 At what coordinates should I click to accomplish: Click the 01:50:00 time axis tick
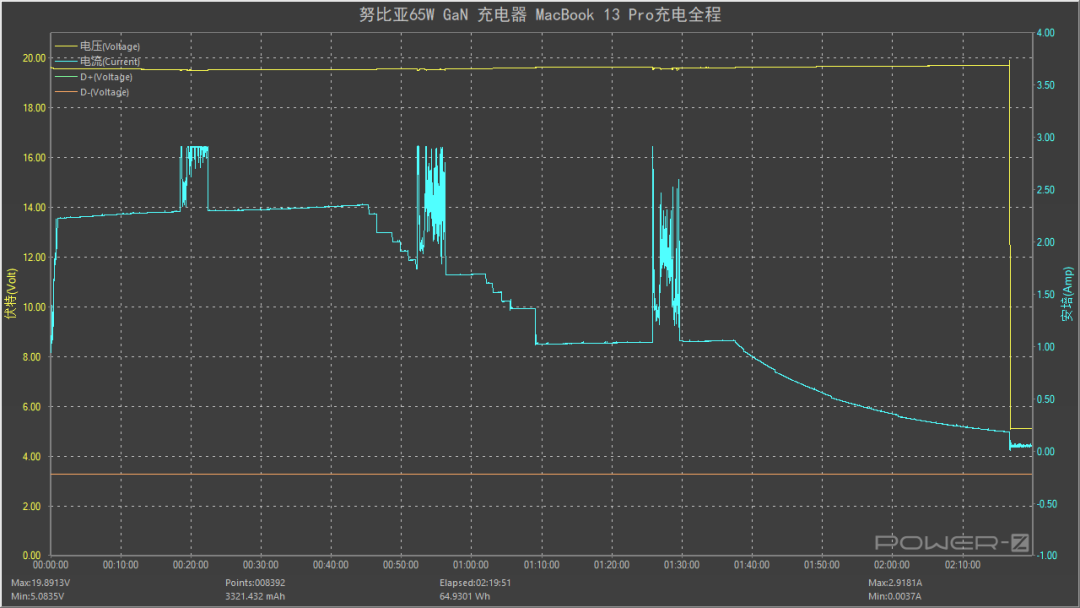click(822, 565)
